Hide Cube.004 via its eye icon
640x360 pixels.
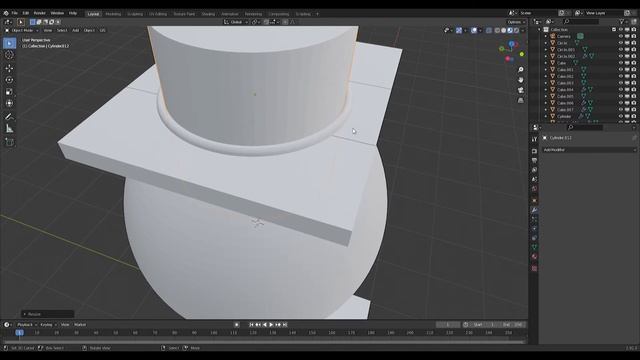click(620, 90)
